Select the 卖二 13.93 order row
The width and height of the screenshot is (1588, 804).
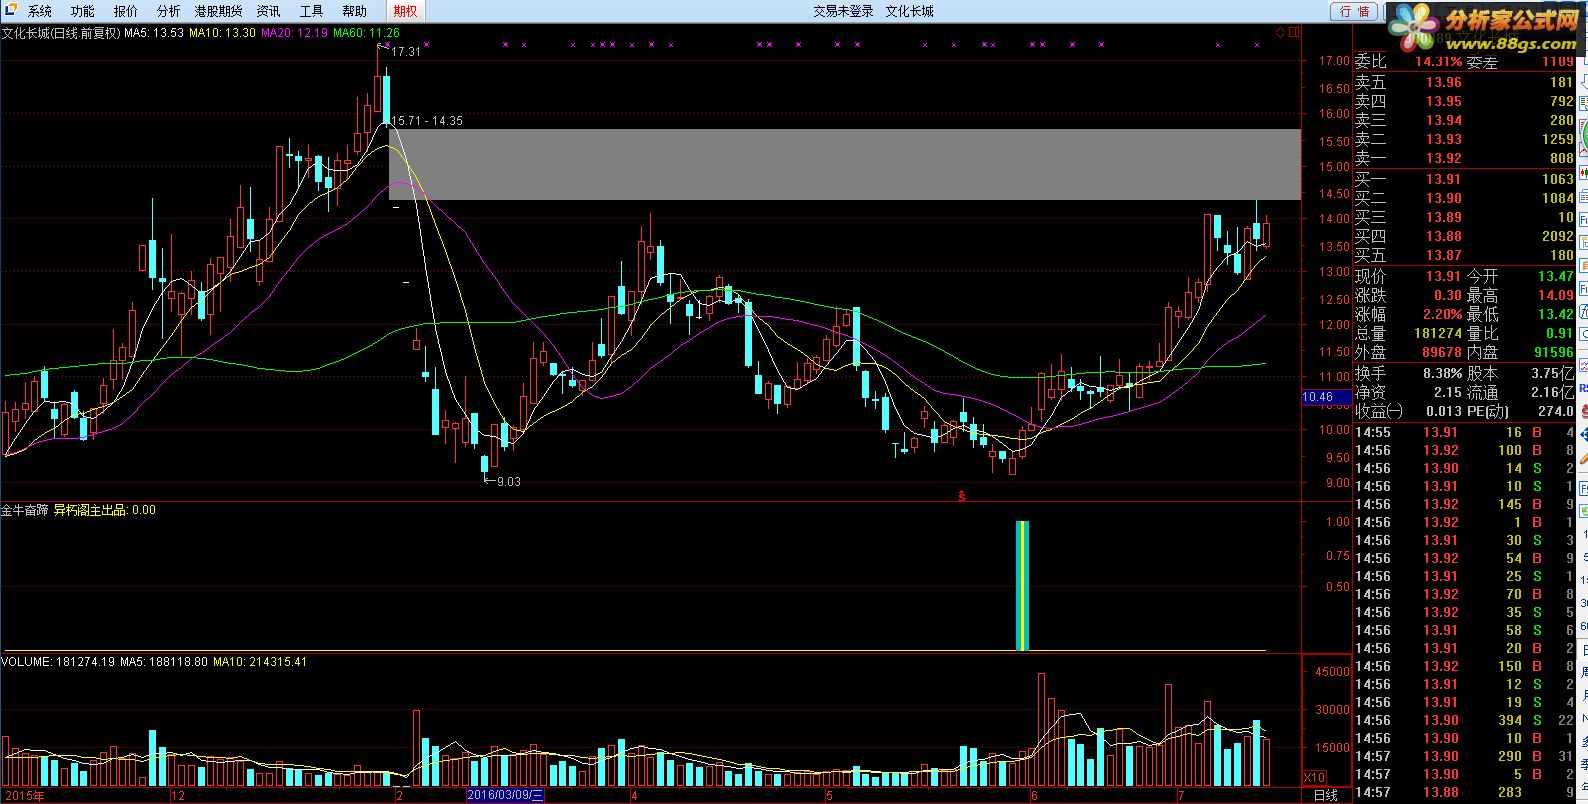1464,140
